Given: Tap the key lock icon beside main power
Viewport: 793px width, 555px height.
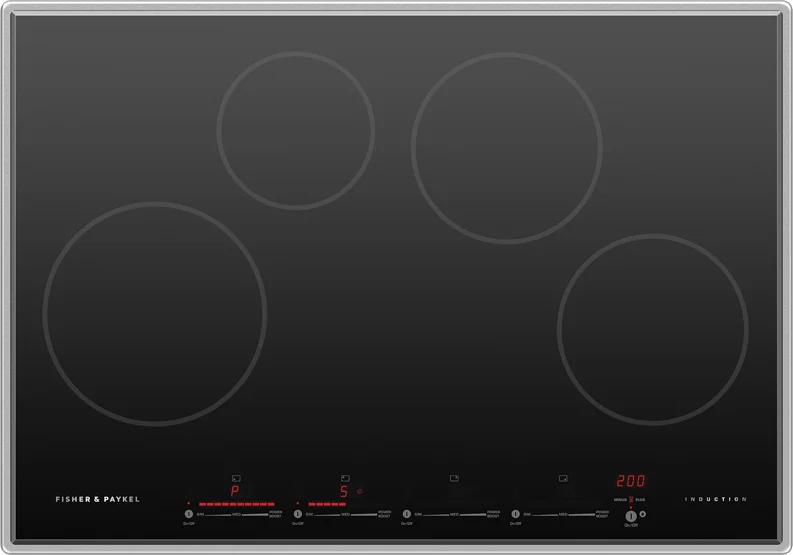Looking at the screenshot, I should pyautogui.click(x=643, y=514).
